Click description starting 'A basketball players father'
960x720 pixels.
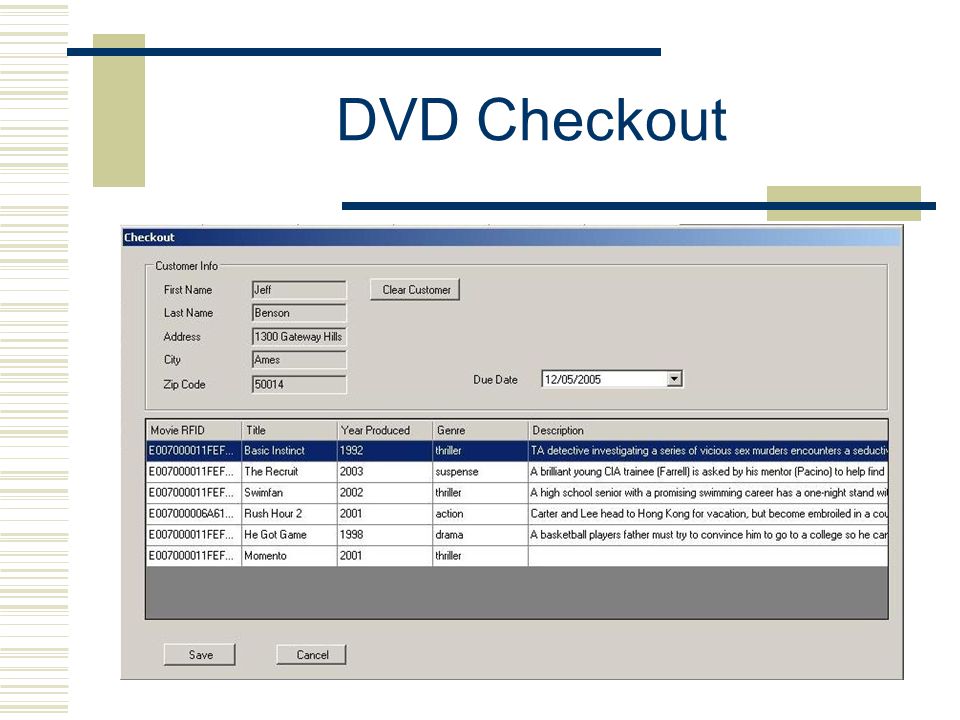coord(708,534)
